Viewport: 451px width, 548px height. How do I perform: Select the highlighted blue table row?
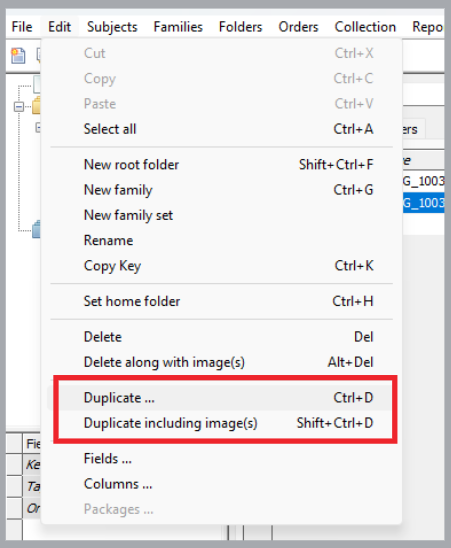pyautogui.click(x=423, y=203)
